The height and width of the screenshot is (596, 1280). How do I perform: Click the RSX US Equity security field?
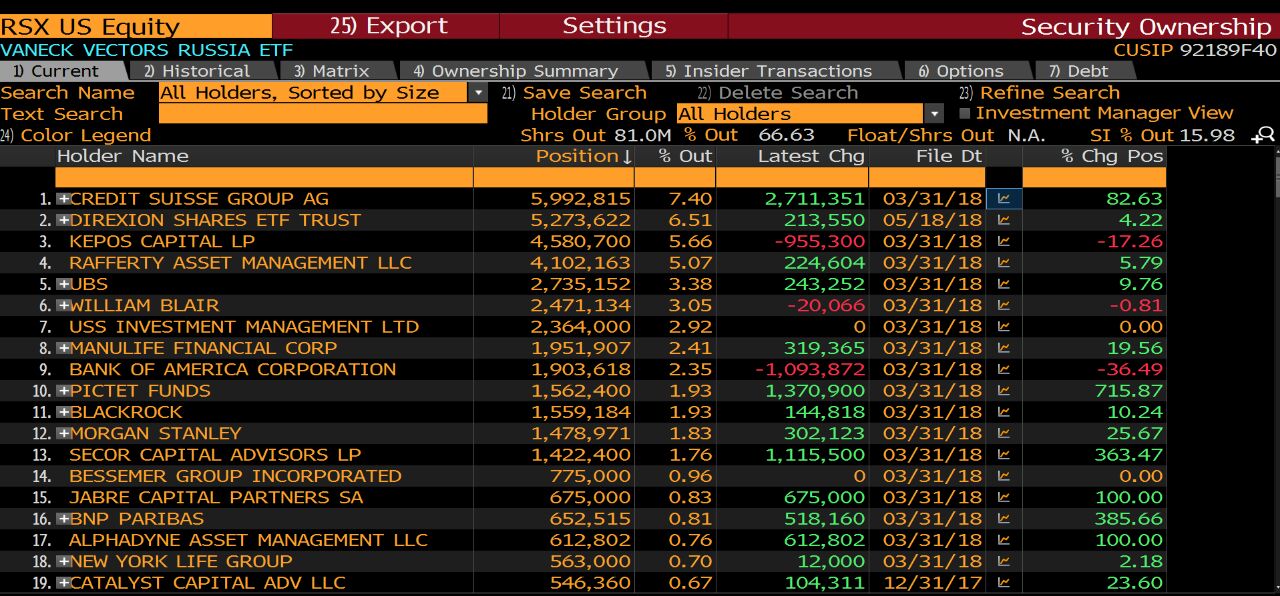[x=135, y=26]
